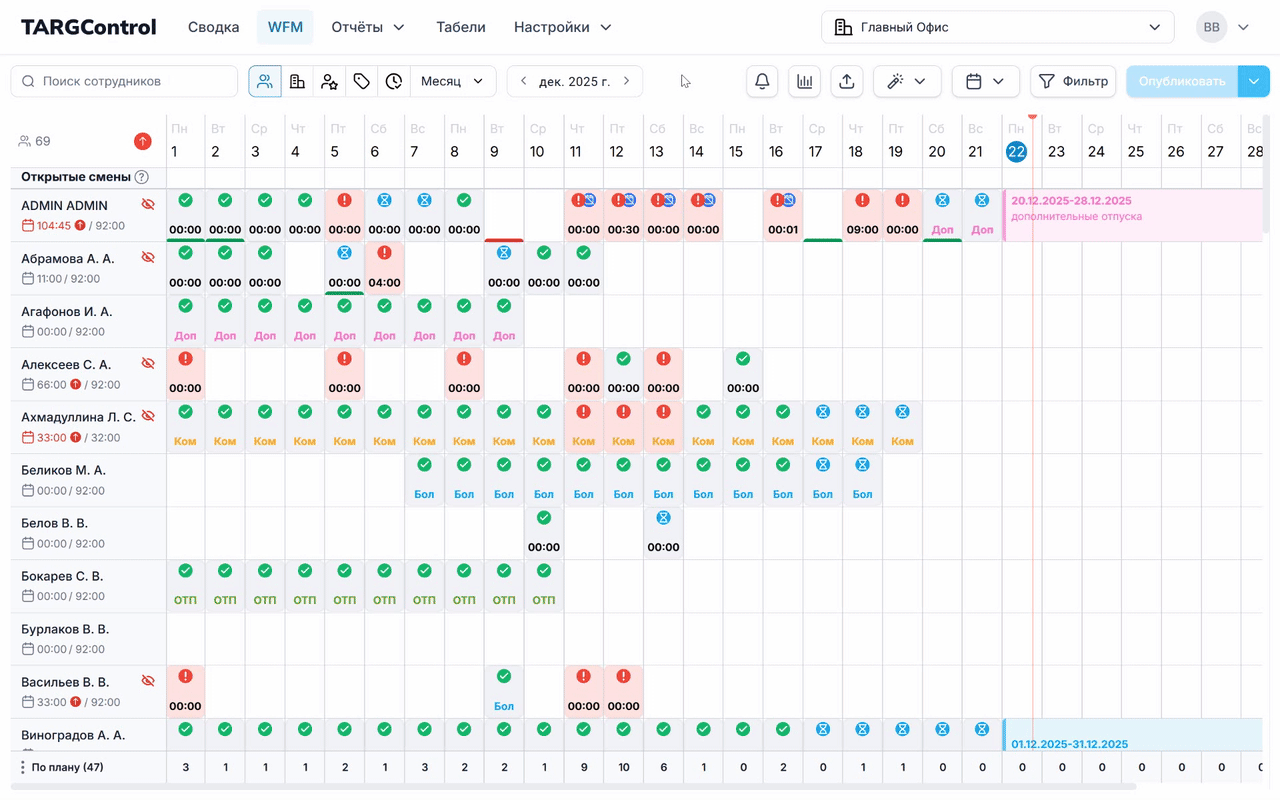Toggle visibility eye for Абрамова А. А.
Viewport: 1280px width, 800px height.
pos(148,258)
